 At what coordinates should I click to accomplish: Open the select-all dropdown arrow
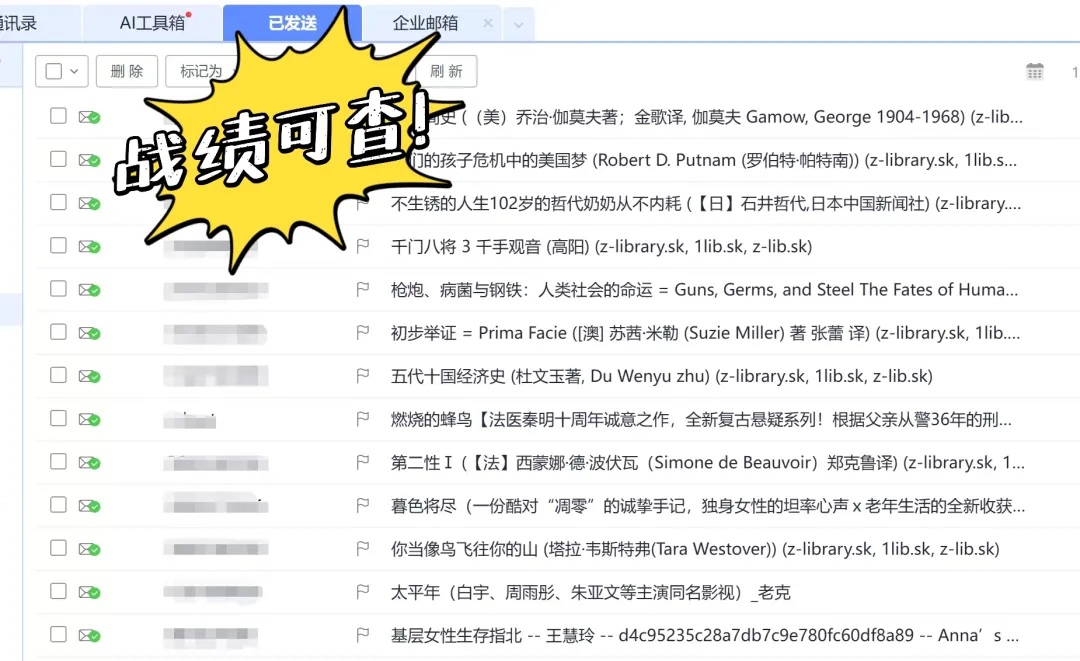pos(74,71)
